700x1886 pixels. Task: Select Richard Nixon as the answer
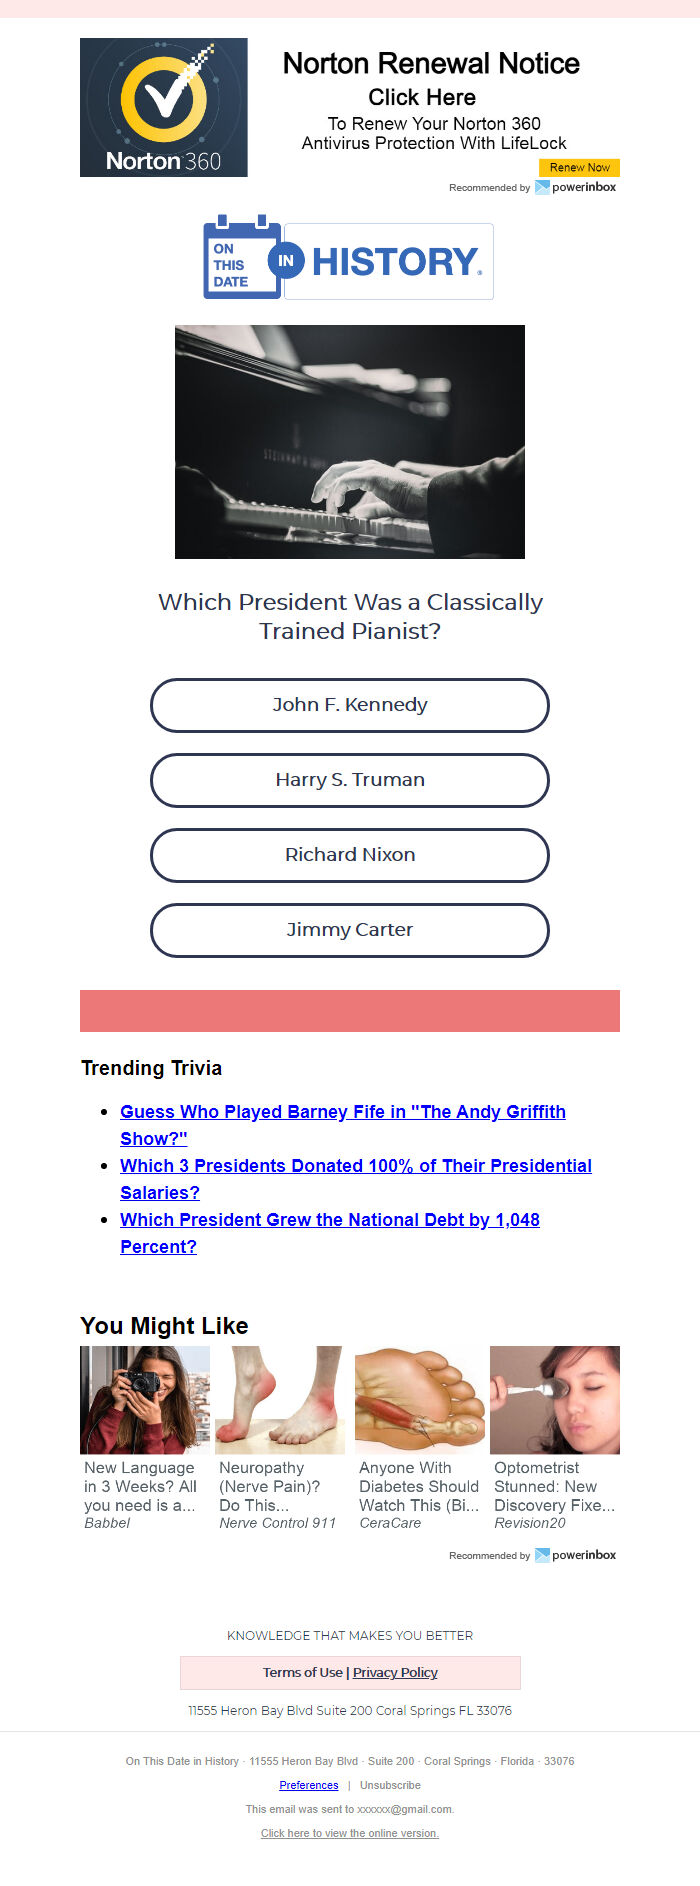(350, 855)
